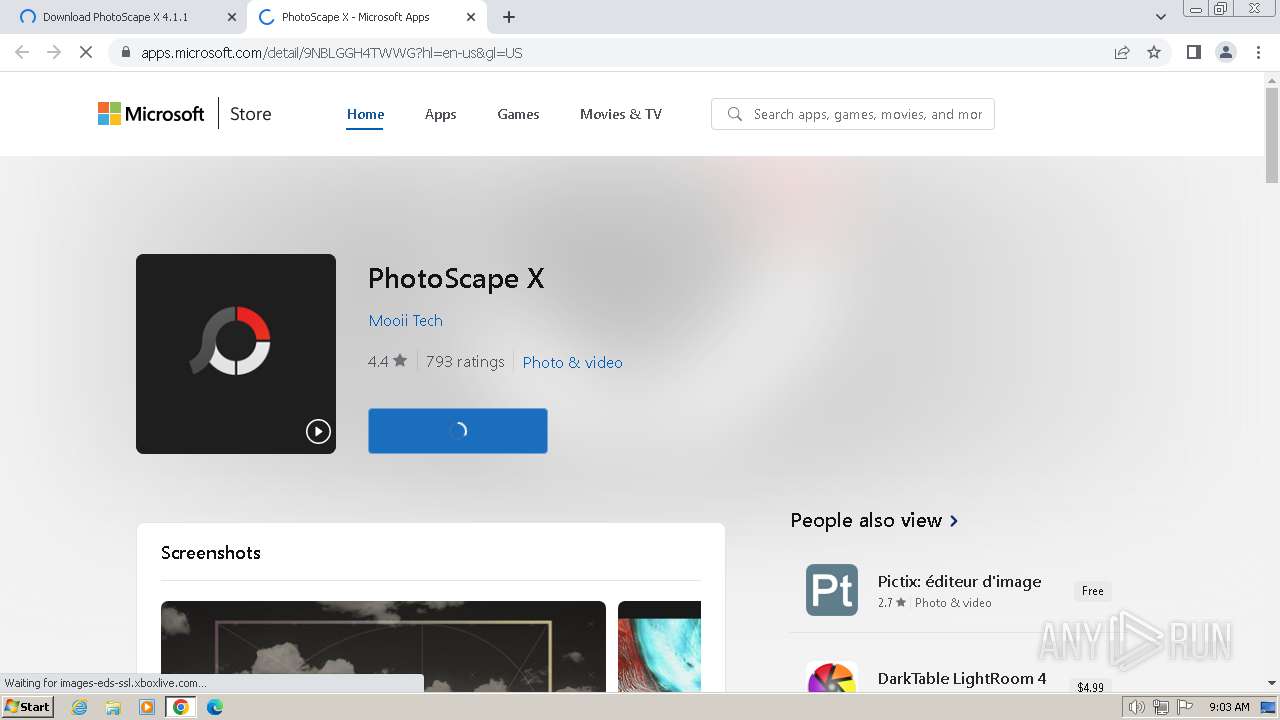Screen dimensions: 1280x720
Task: Open the Store home link
Action: coord(250,114)
